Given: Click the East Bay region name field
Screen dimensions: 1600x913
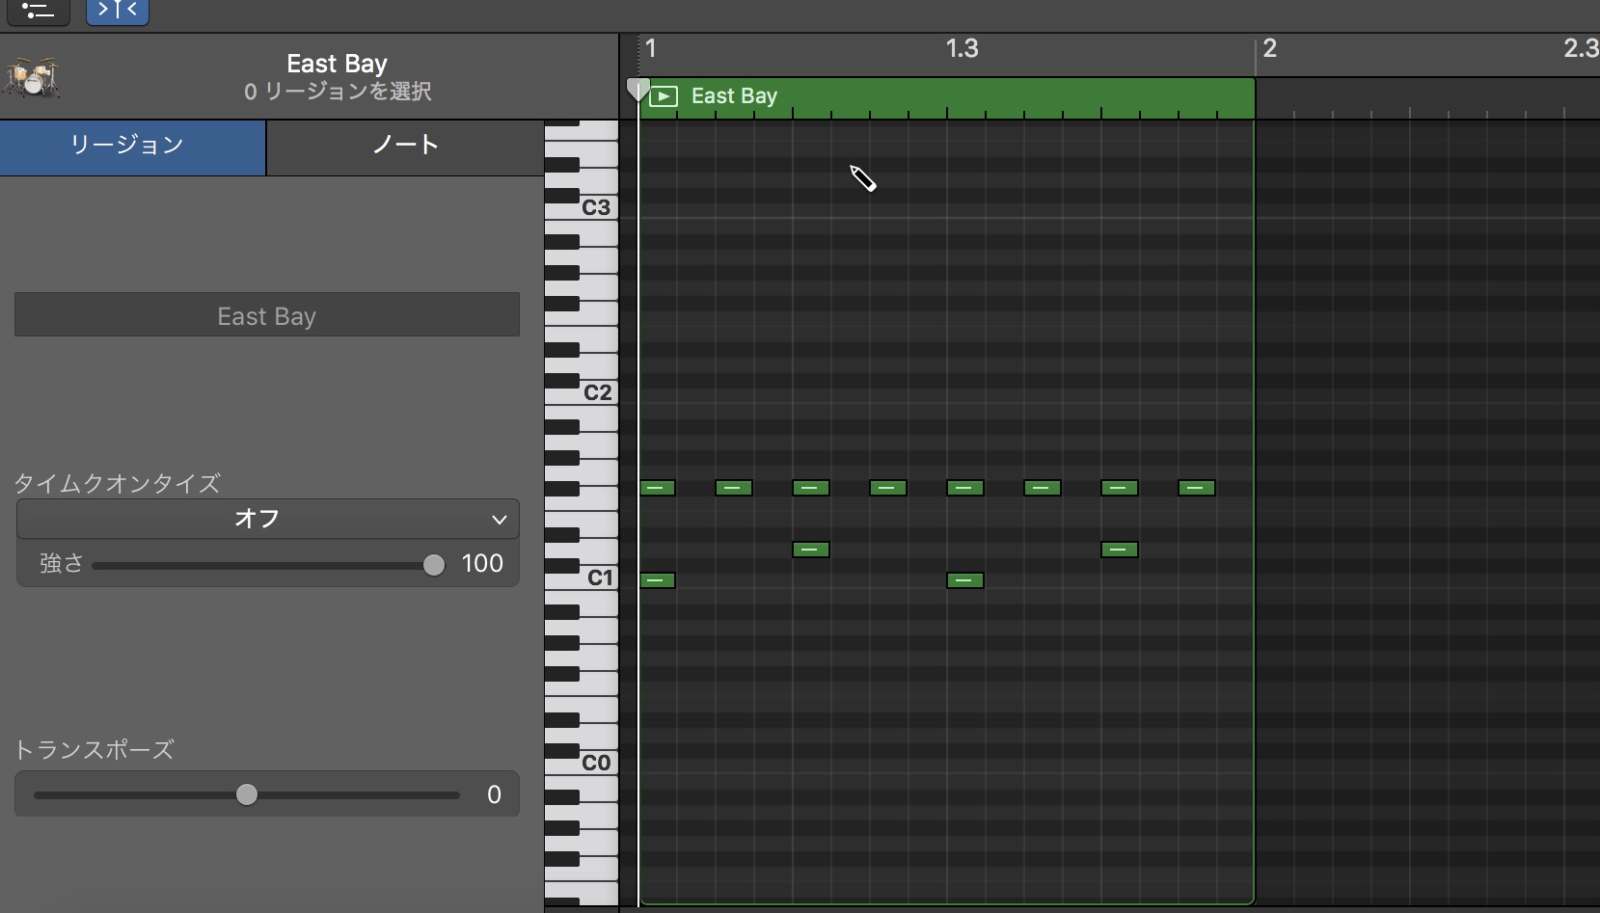Looking at the screenshot, I should point(266,315).
